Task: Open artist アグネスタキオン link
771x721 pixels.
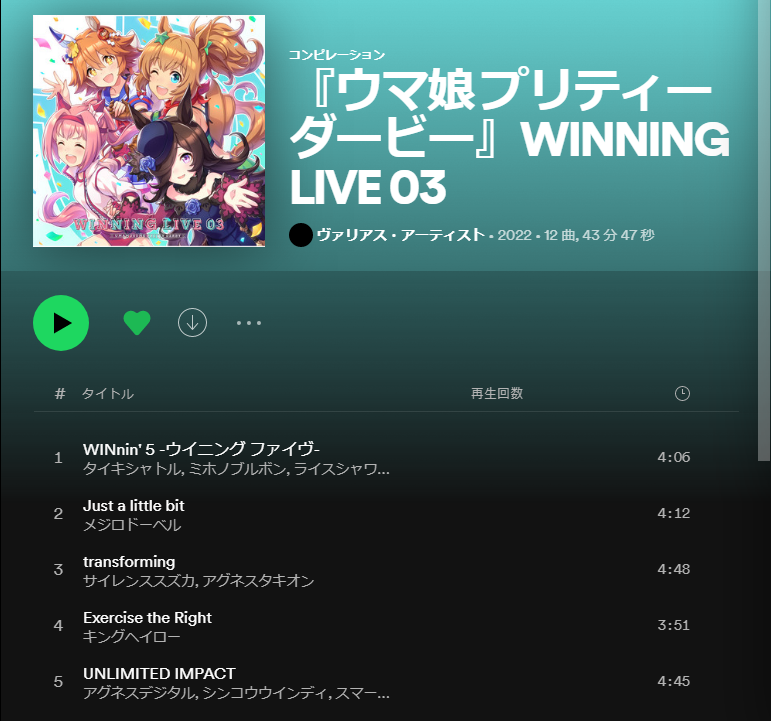Action: (258, 581)
